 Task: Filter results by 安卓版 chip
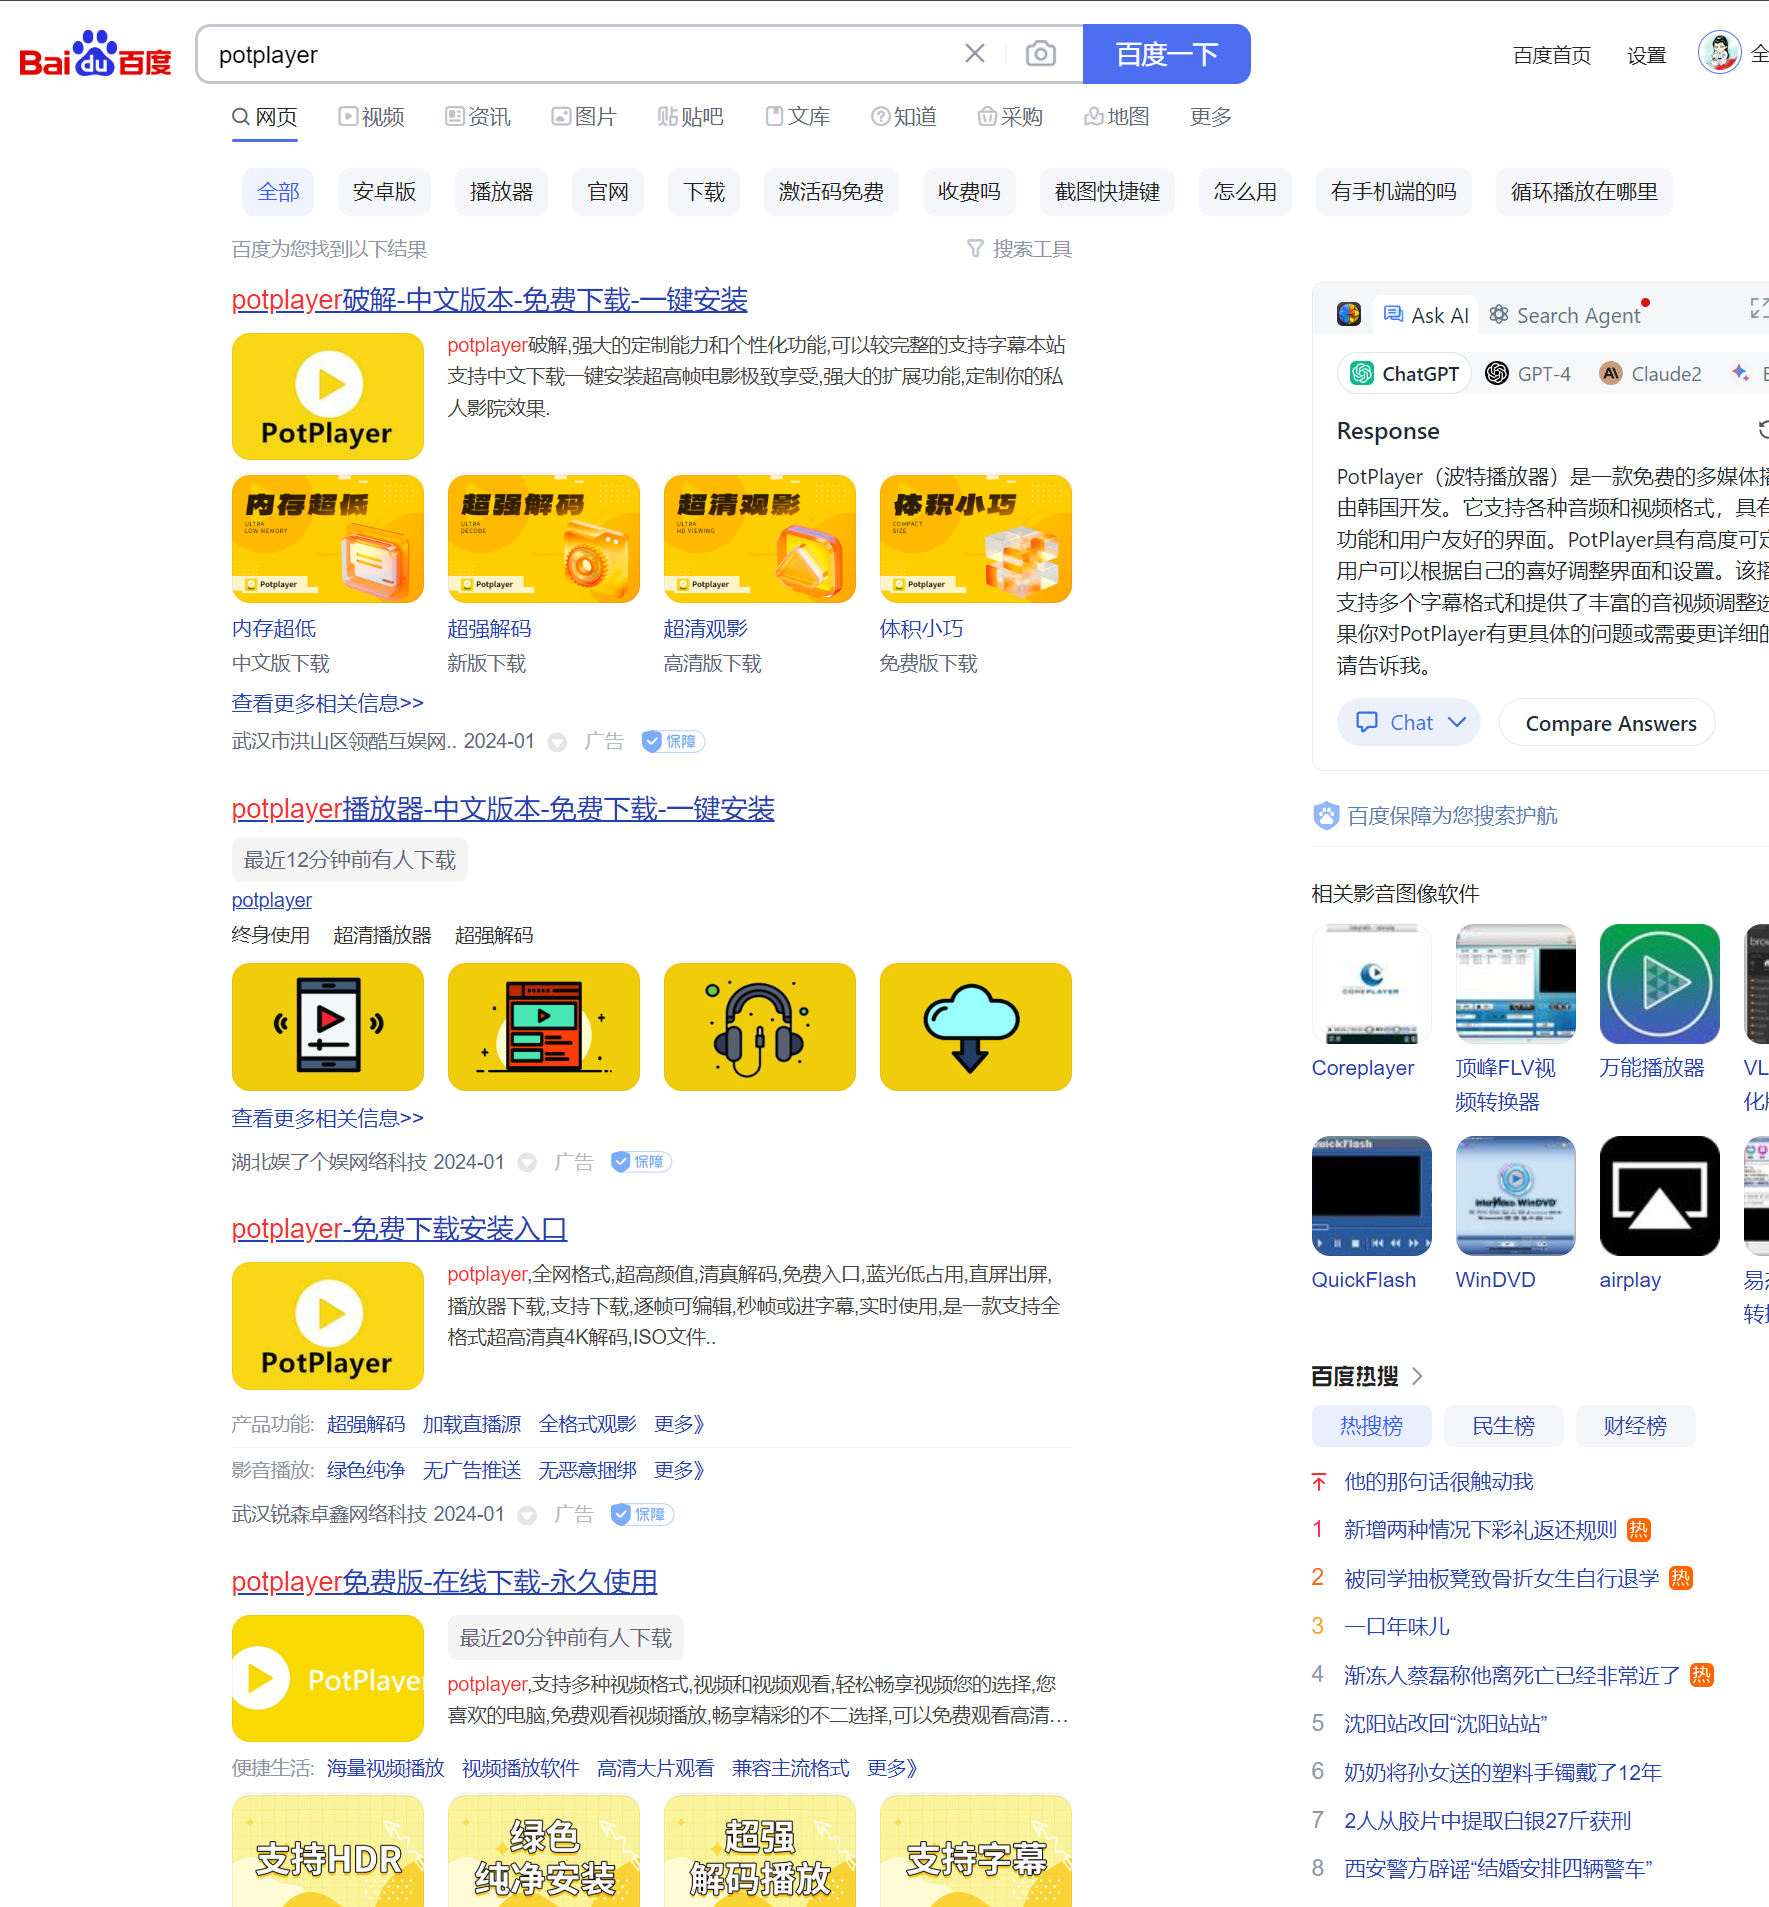(385, 192)
